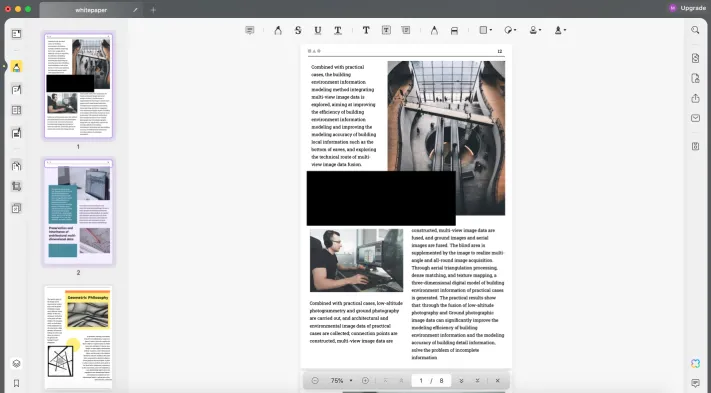Screen dimensions: 711x393
Task: Rename the whitepaper tab via pencil icon
Action: point(135,10)
